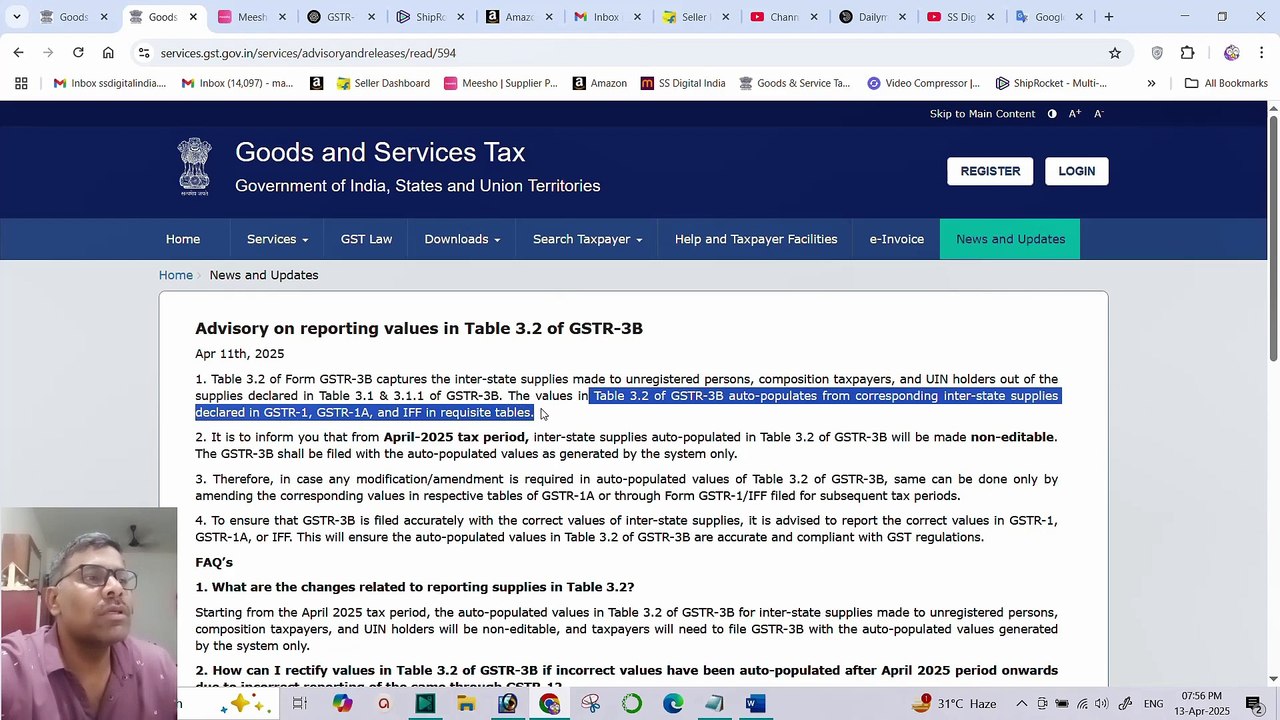Switch to the Seller tab

pos(695,17)
